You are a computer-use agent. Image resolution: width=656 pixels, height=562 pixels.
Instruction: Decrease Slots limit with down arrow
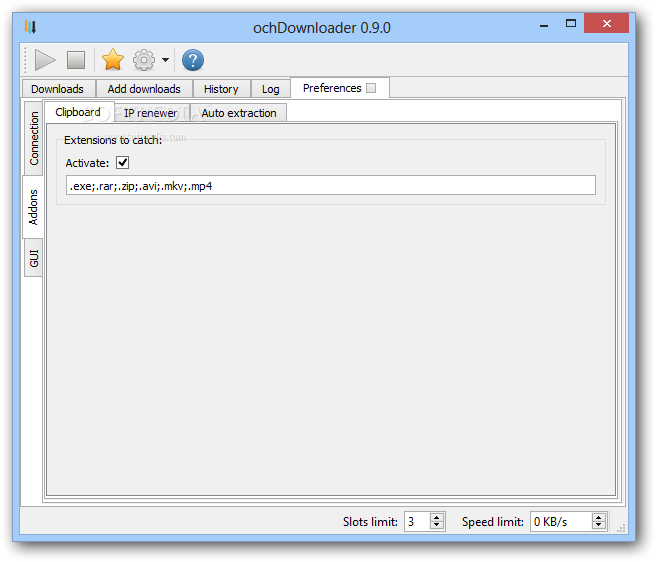[437, 526]
